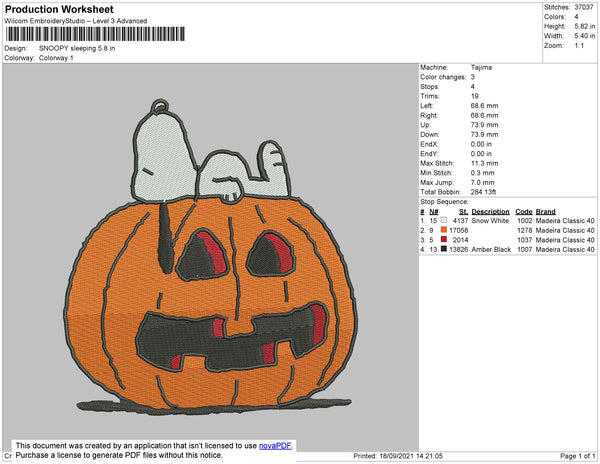Click 'Amber Black' description in row 4

click(491, 249)
